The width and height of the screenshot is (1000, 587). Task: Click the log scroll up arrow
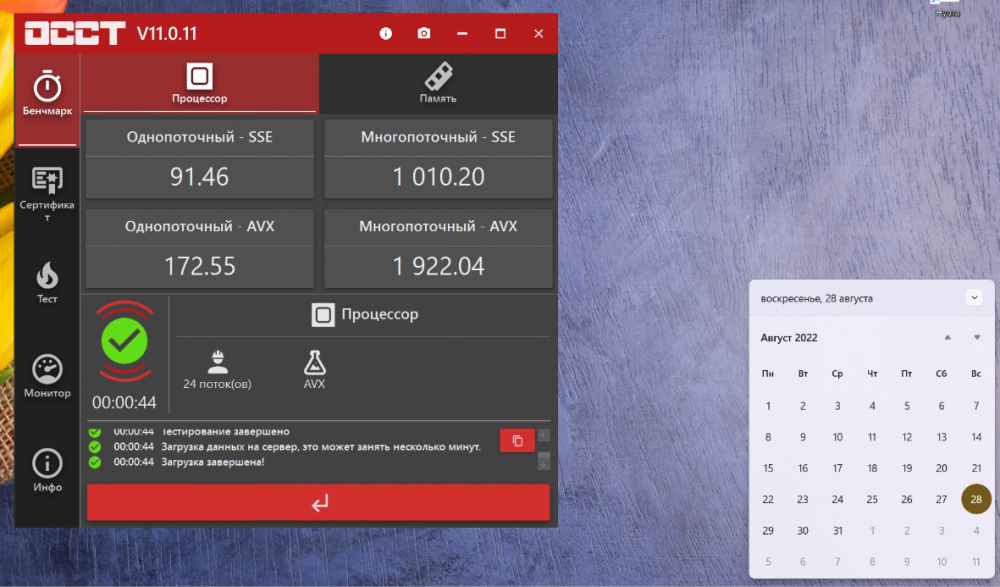click(x=543, y=435)
